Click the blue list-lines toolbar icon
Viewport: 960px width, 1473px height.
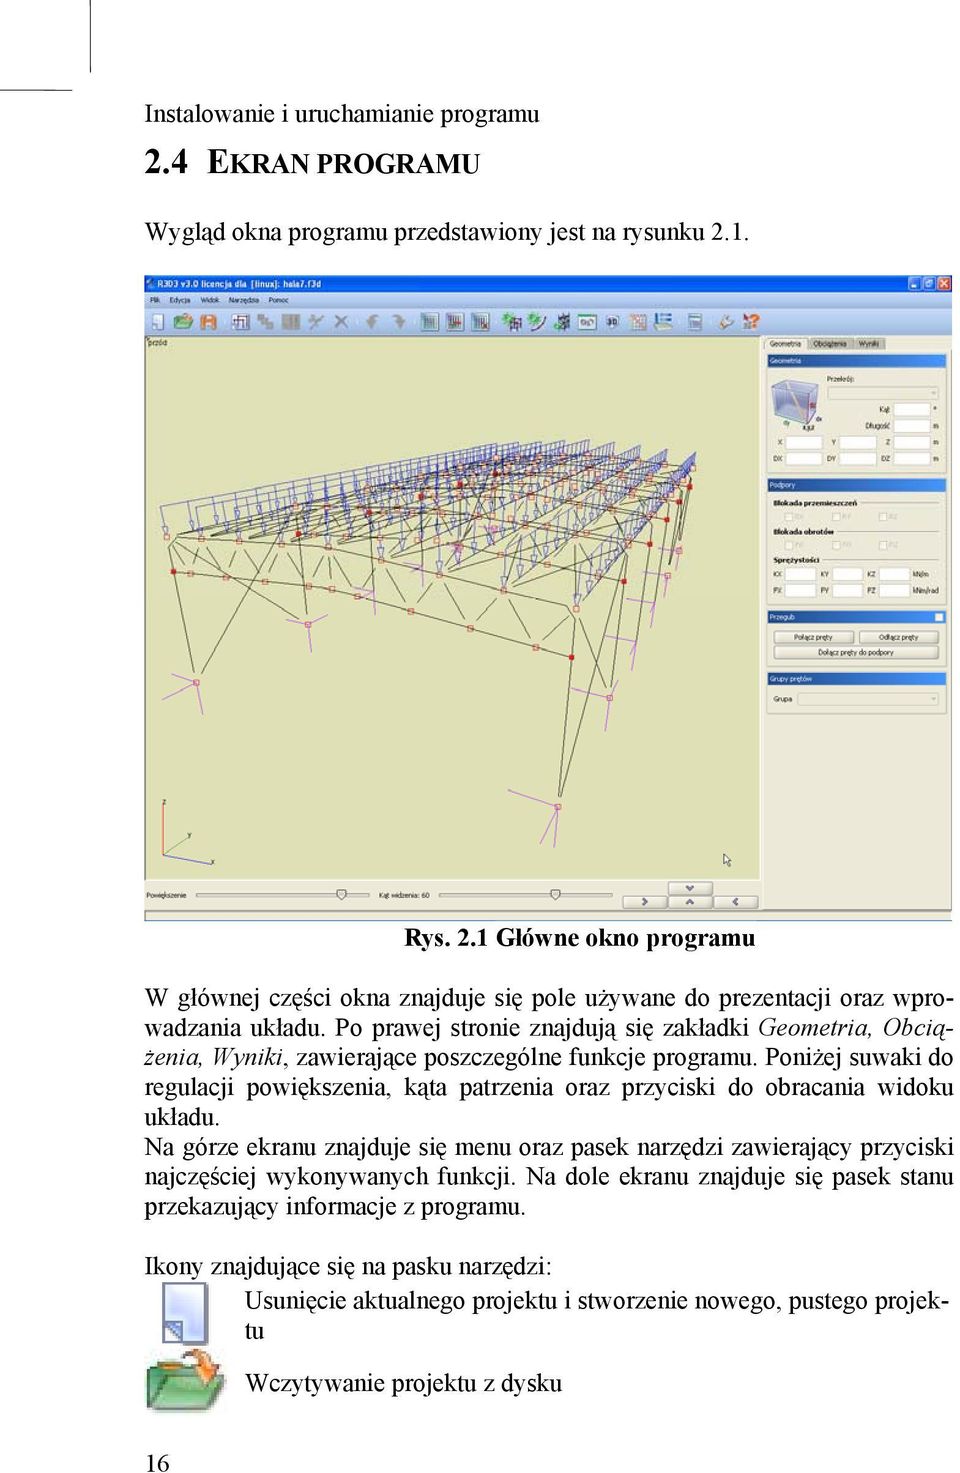click(664, 322)
